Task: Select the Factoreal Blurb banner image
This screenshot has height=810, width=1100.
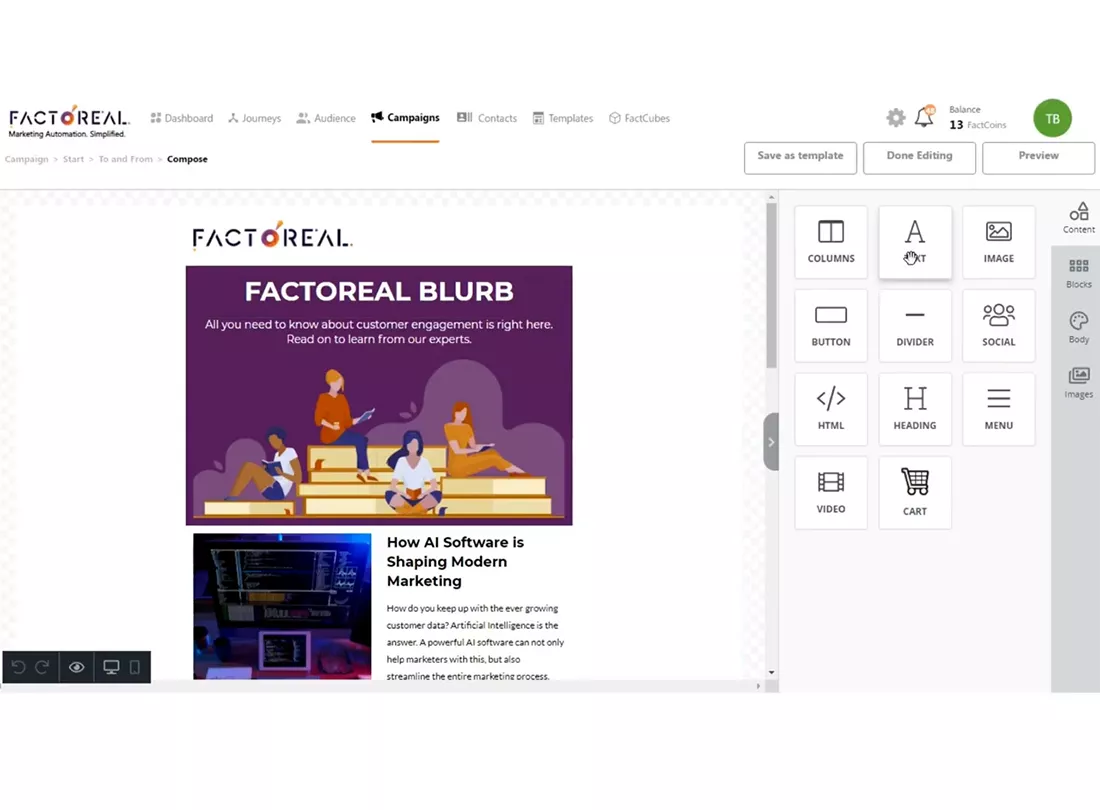Action: (x=379, y=396)
